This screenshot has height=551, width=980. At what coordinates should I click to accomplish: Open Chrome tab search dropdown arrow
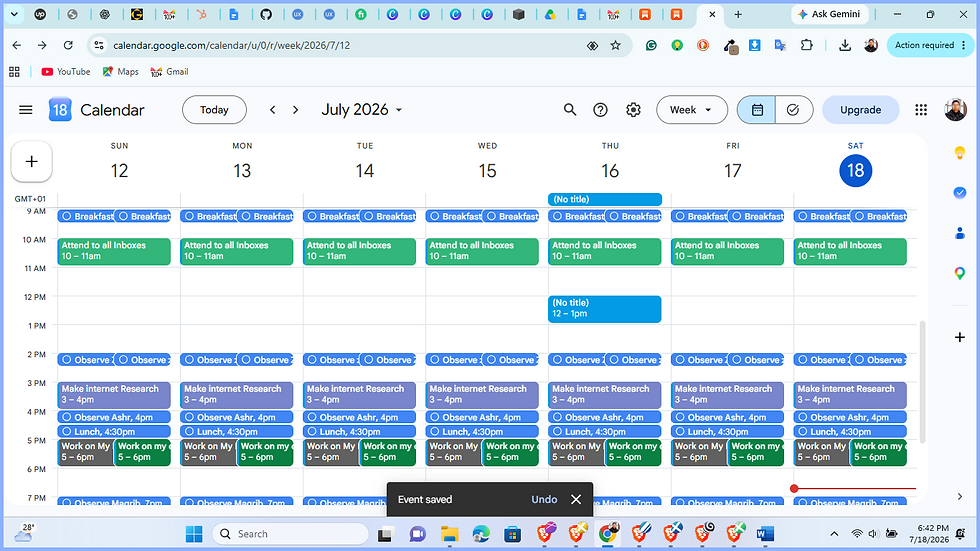pos(14,14)
